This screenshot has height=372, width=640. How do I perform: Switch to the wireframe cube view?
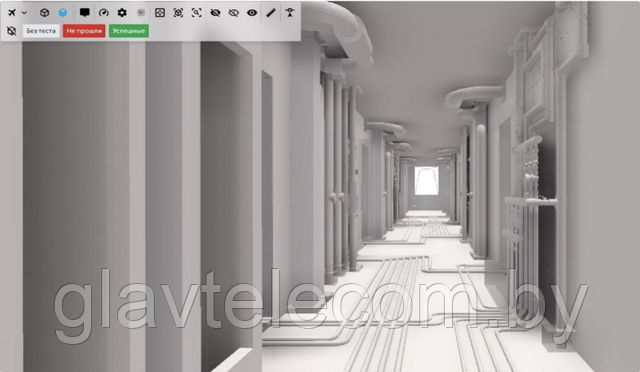pyautogui.click(x=44, y=13)
